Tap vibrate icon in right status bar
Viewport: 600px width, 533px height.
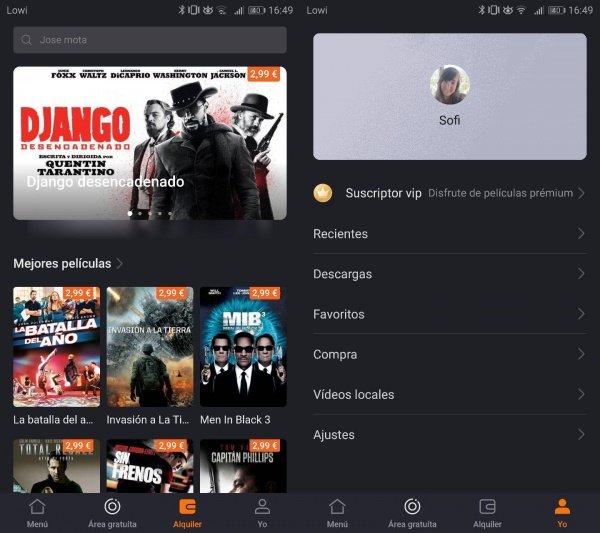tap(494, 10)
